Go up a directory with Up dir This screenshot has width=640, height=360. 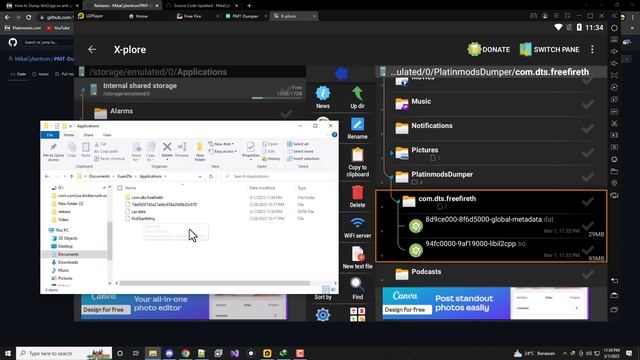pos(357,97)
